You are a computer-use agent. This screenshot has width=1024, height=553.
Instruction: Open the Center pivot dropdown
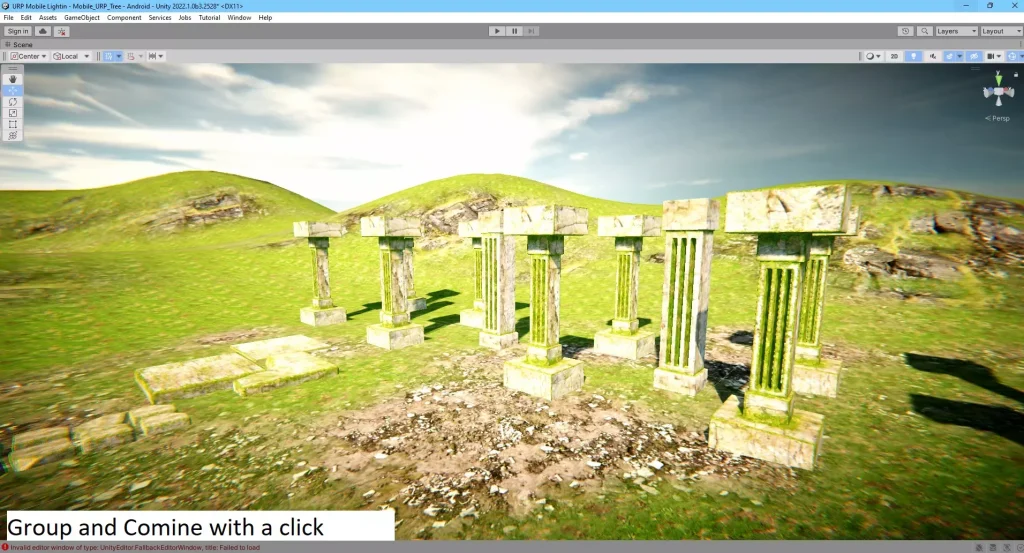click(x=27, y=56)
